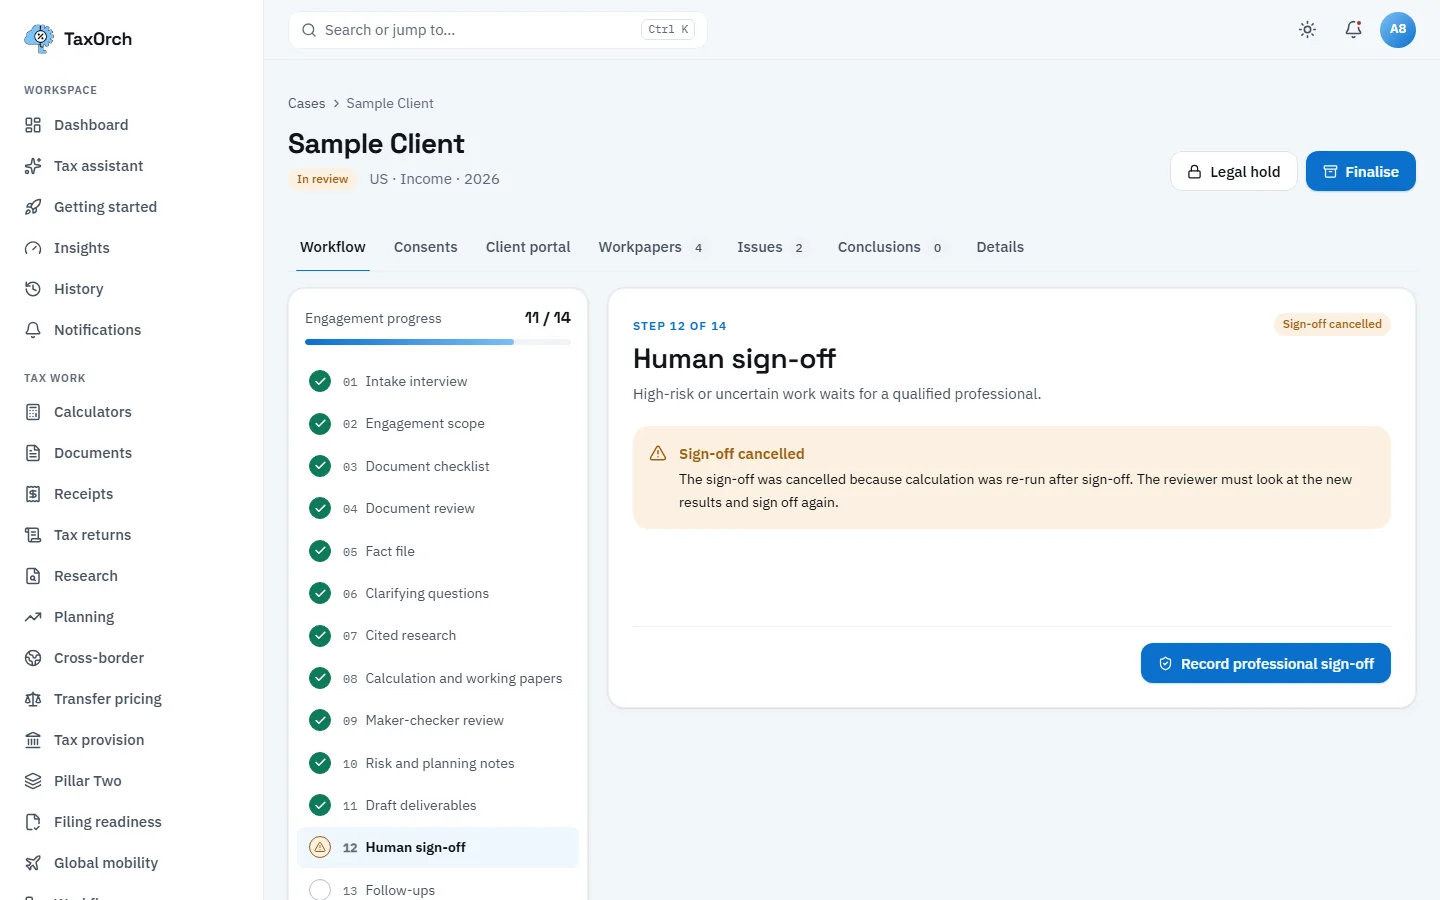
Task: Click Record professional sign-off button
Action: tap(1266, 663)
